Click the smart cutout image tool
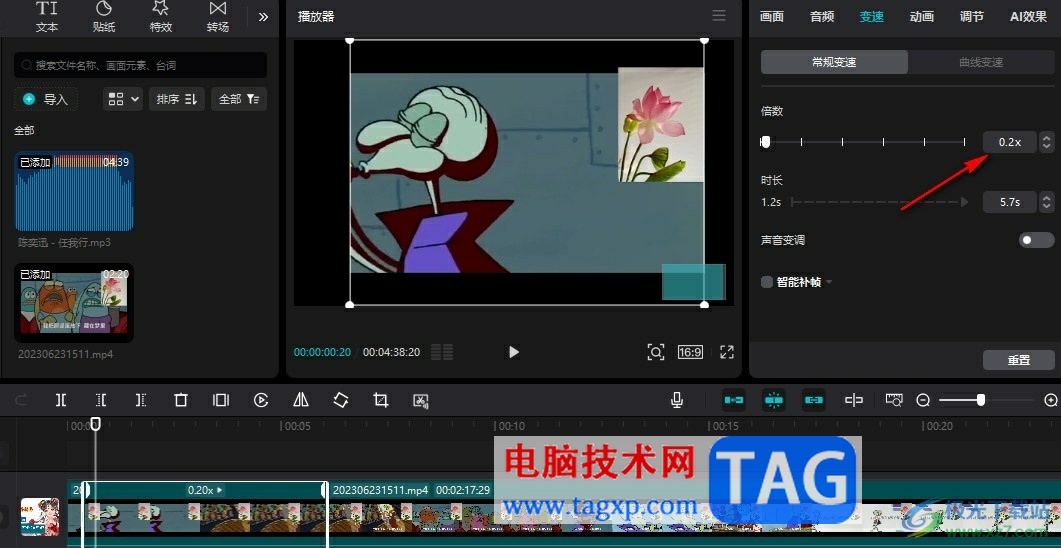 (x=421, y=401)
